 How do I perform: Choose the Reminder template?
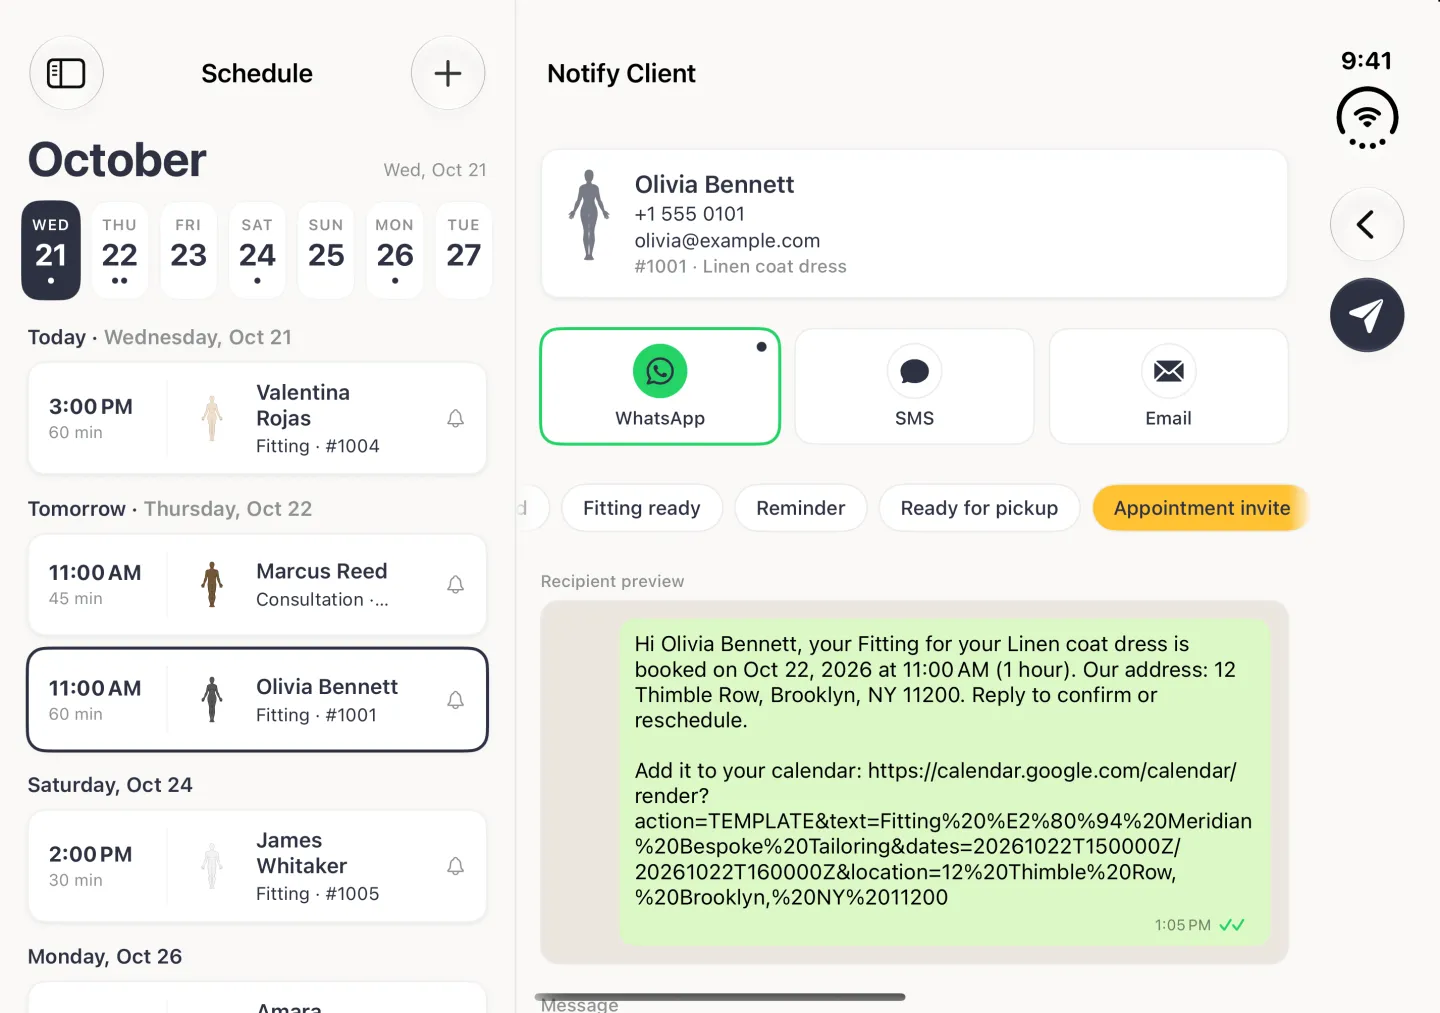point(801,508)
